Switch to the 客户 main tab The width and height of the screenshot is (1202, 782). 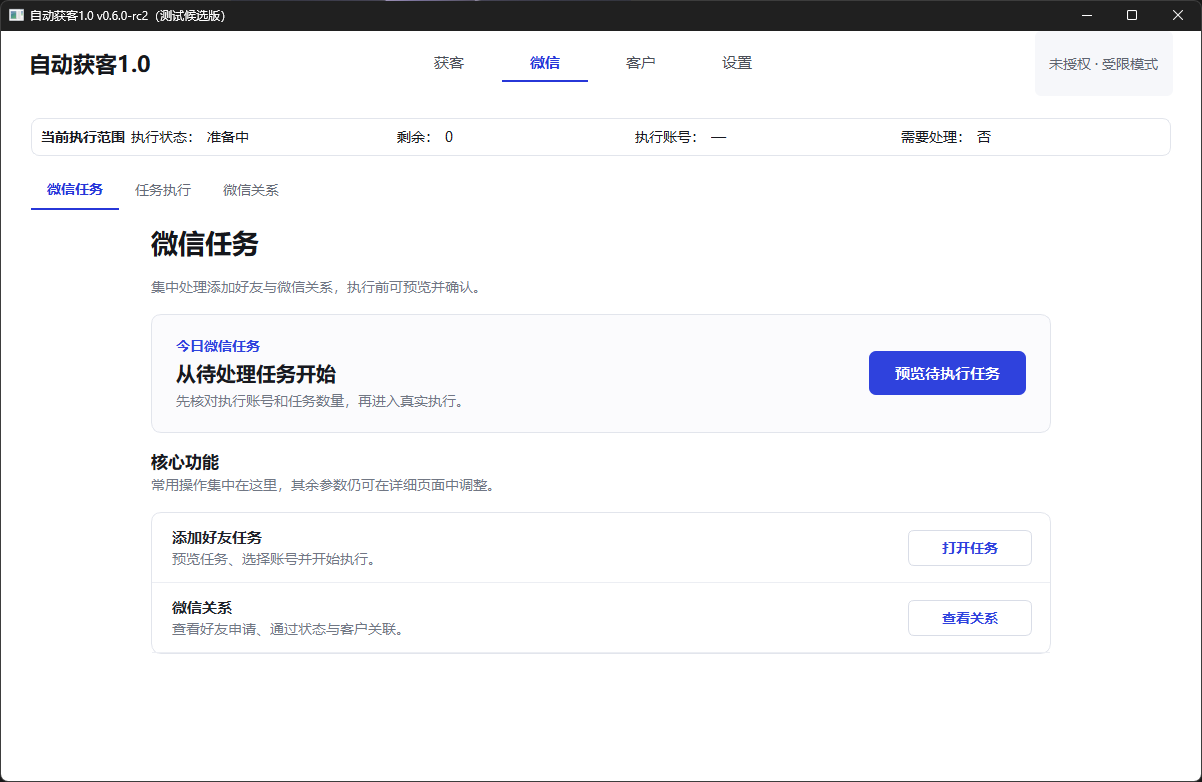(641, 63)
